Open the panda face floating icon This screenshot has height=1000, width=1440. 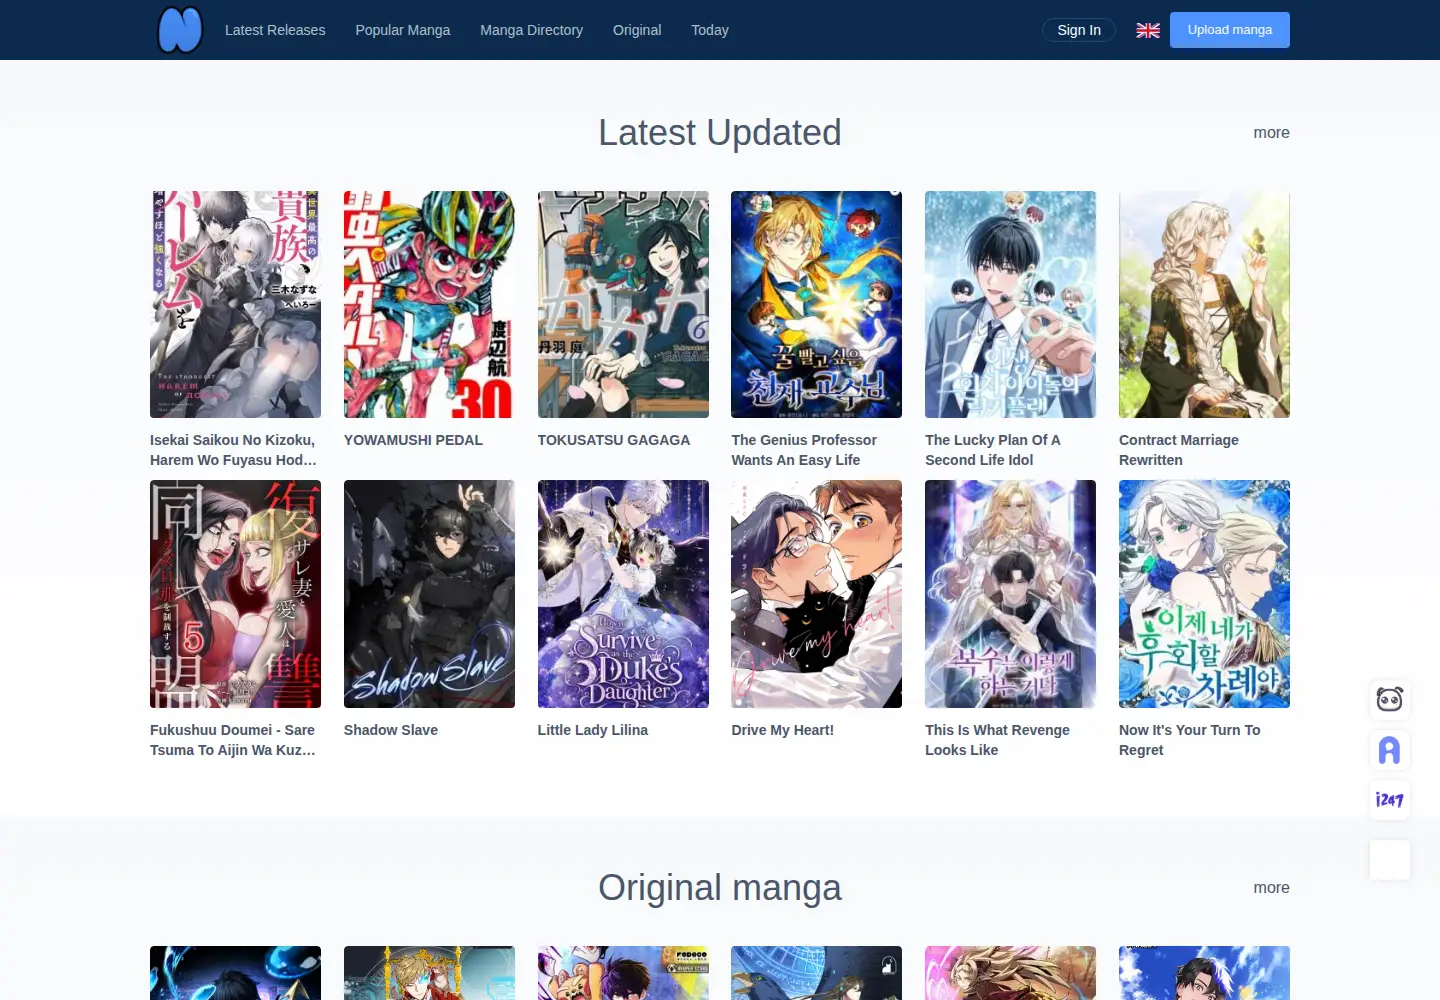(x=1390, y=700)
